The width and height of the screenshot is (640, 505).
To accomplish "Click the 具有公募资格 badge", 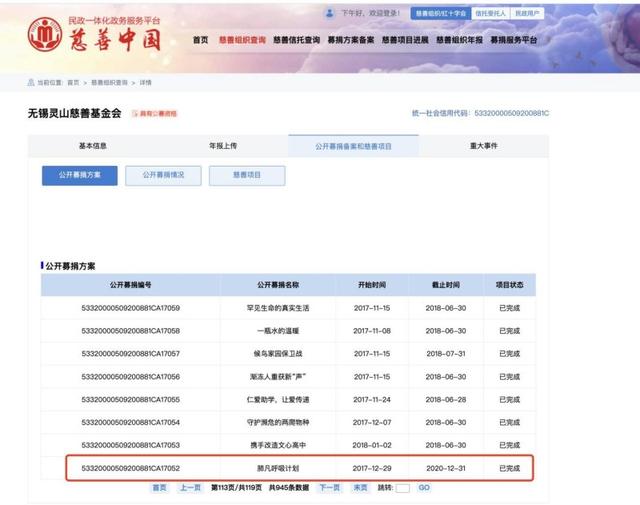I will coord(155,113).
